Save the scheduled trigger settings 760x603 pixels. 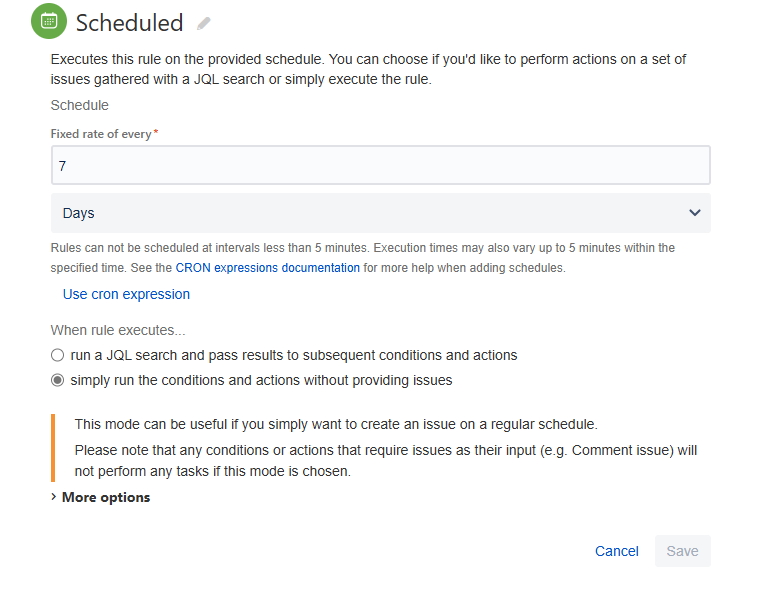tap(682, 551)
